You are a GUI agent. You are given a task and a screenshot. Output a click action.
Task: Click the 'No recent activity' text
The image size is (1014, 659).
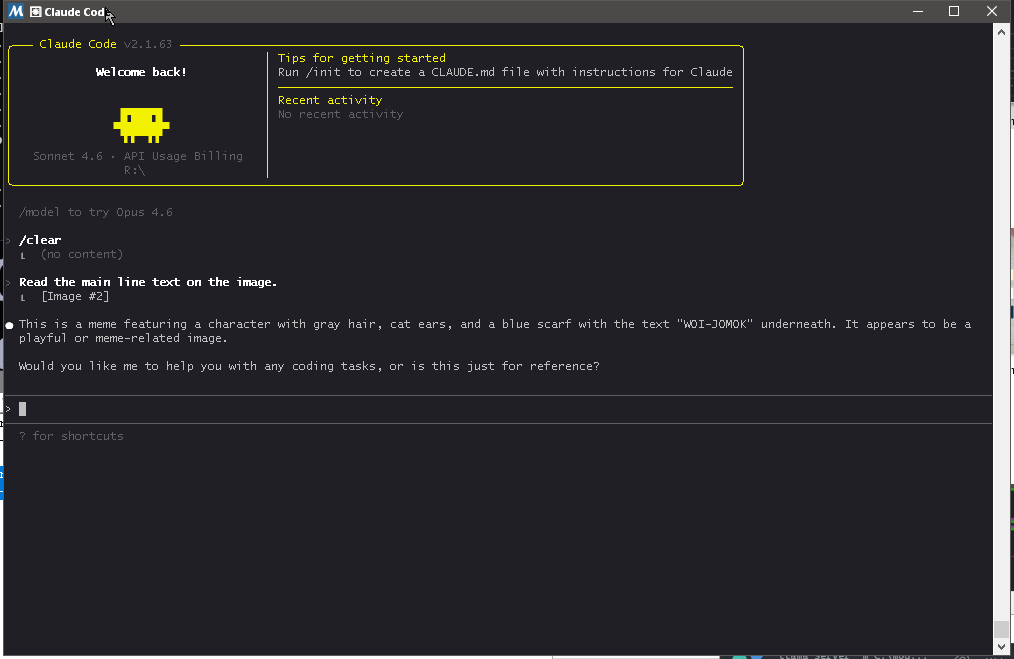tap(340, 114)
